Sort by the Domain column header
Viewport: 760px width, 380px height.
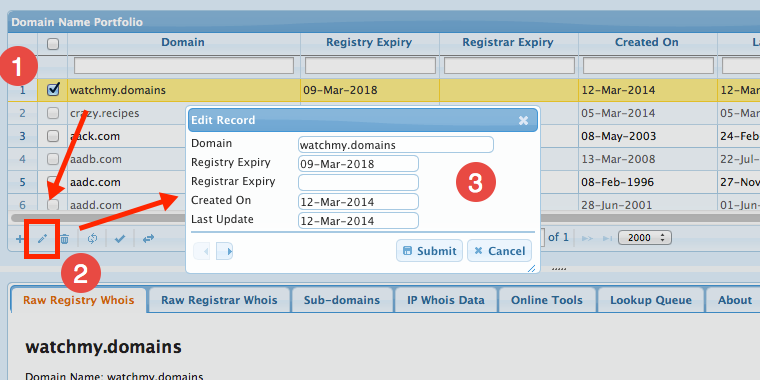pos(183,43)
